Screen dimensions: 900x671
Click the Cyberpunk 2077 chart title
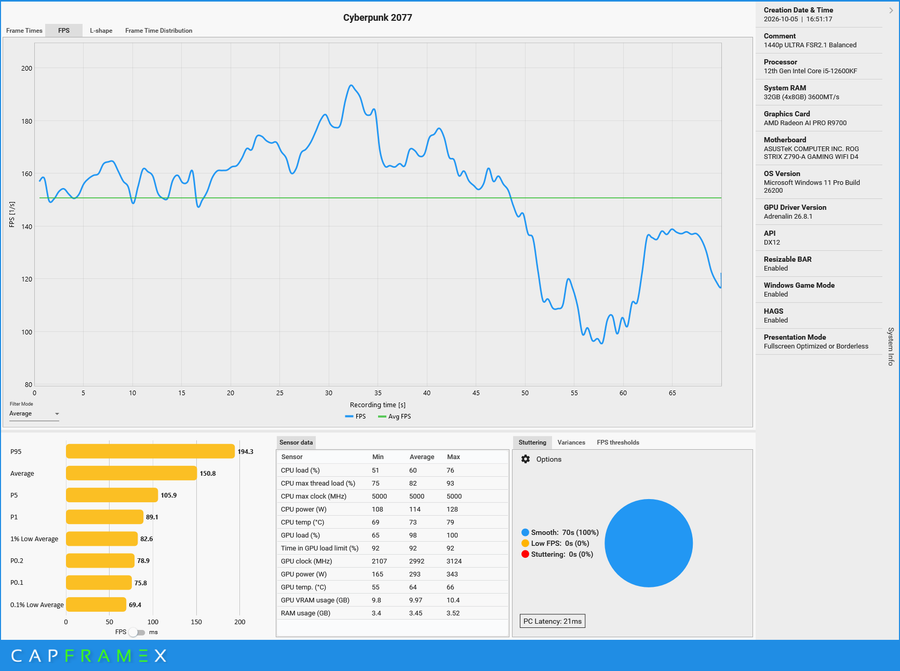tap(378, 17)
